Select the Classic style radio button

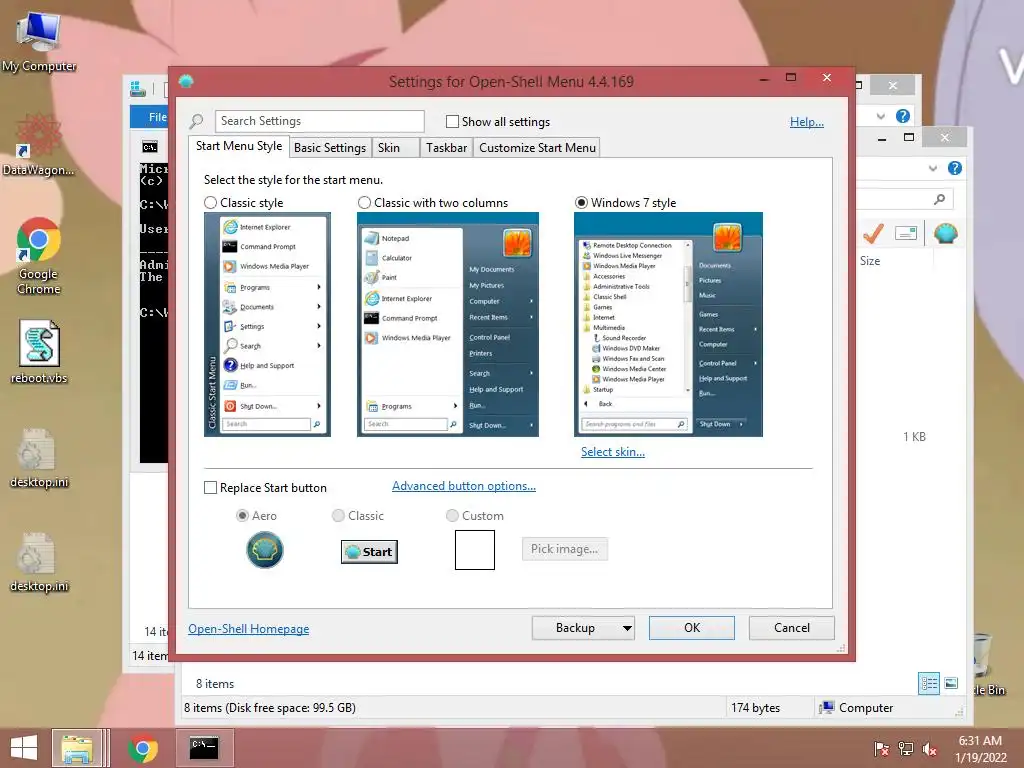point(210,203)
